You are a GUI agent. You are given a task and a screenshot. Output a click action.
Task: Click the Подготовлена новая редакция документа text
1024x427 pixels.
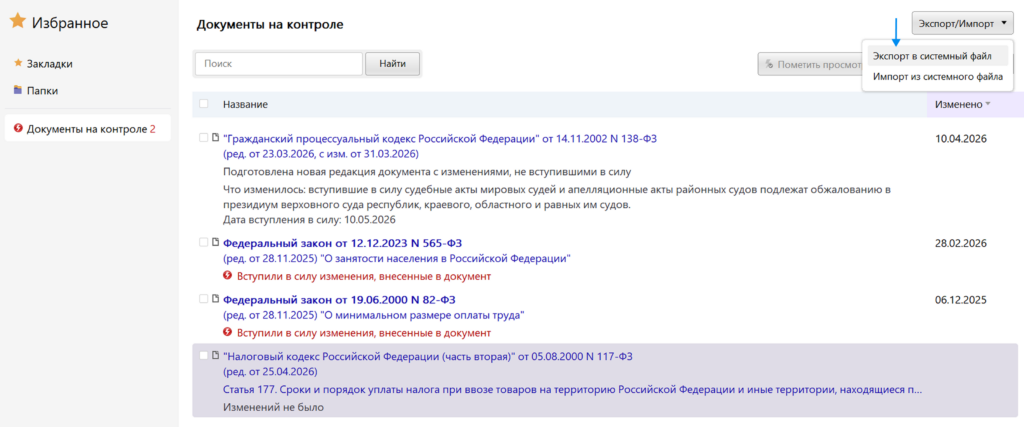click(x=425, y=172)
